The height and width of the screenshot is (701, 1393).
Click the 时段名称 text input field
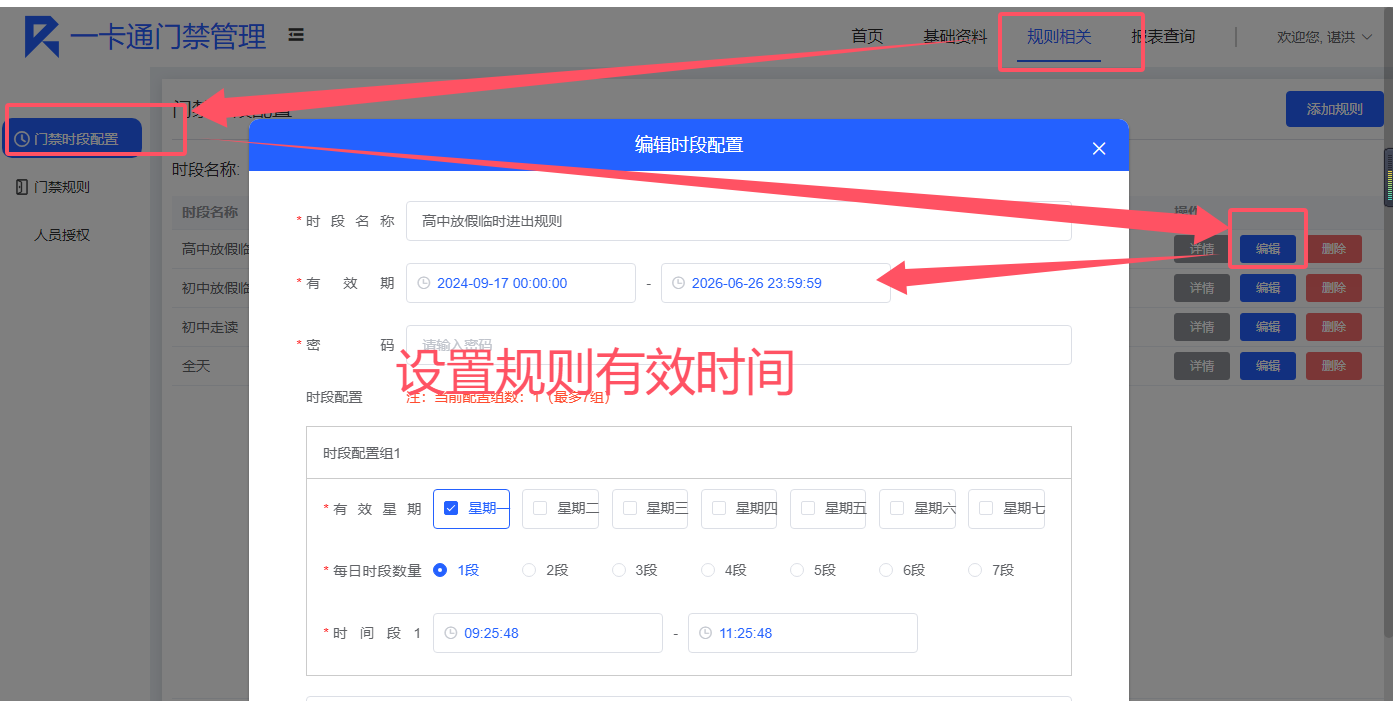[x=737, y=221]
